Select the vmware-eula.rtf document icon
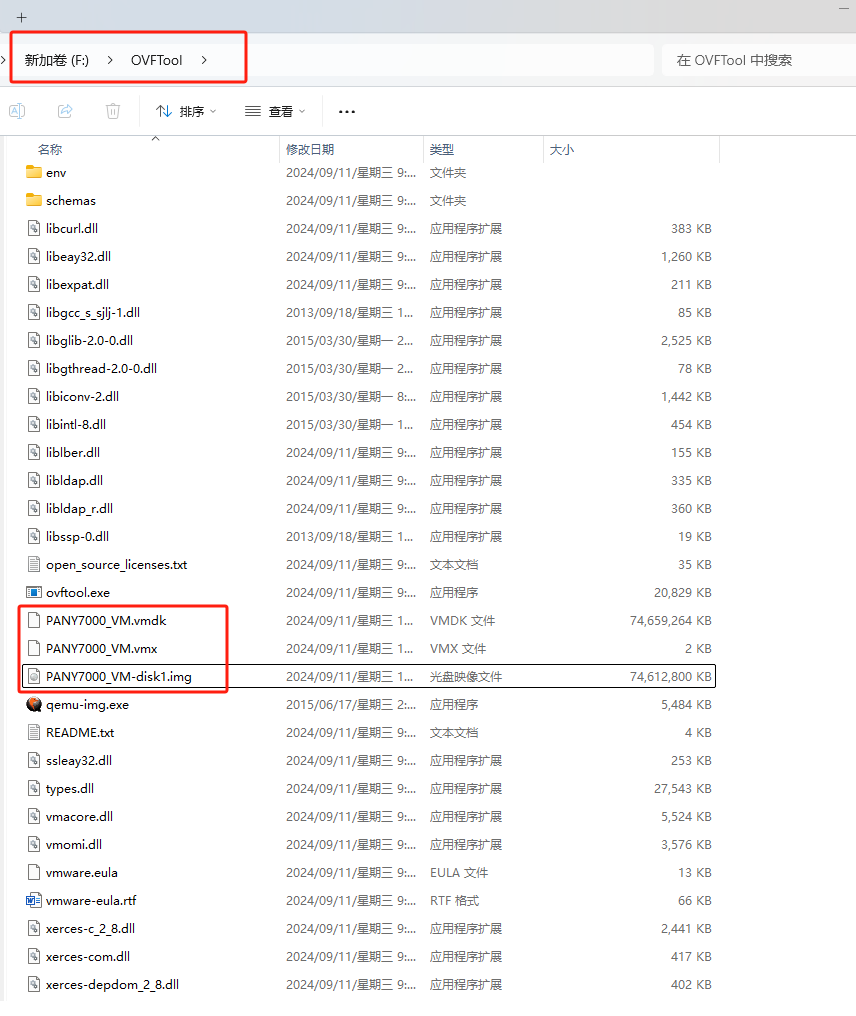 tap(34, 901)
